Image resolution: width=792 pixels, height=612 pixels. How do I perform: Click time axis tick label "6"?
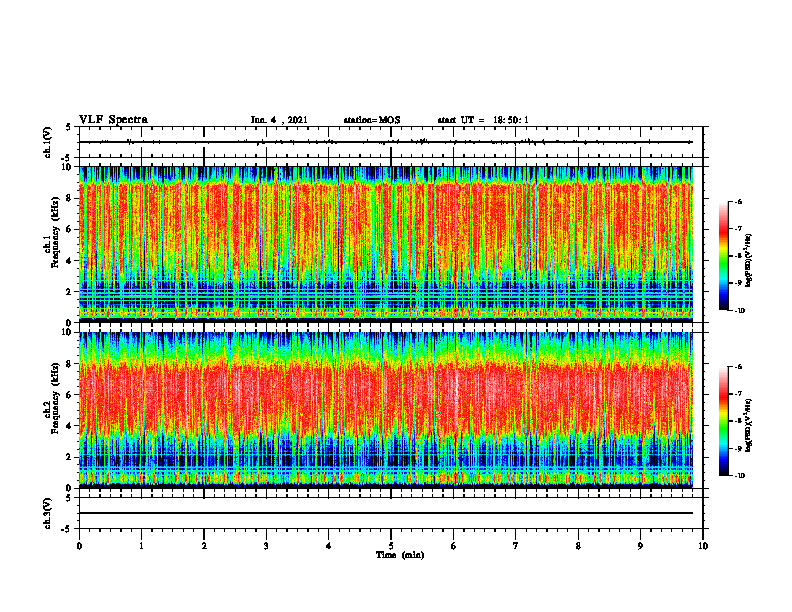click(x=454, y=546)
